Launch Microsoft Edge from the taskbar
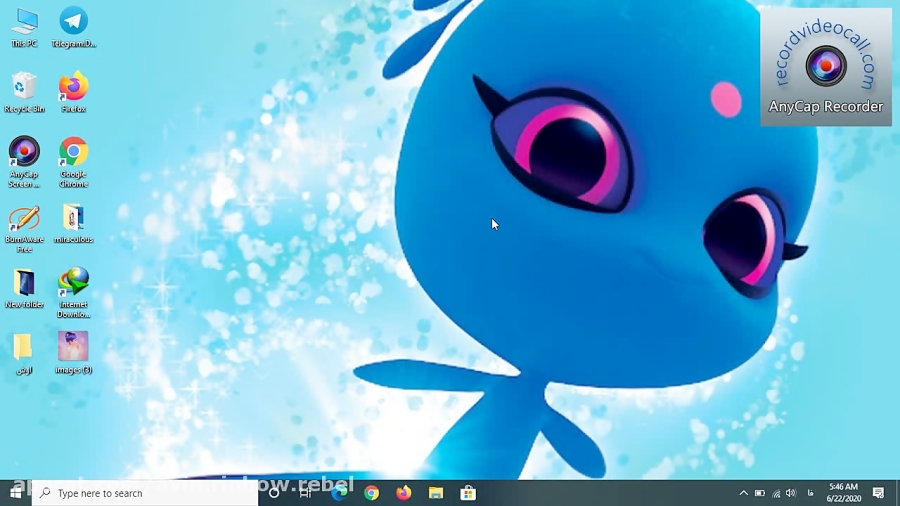This screenshot has height=506, width=900. (x=339, y=493)
